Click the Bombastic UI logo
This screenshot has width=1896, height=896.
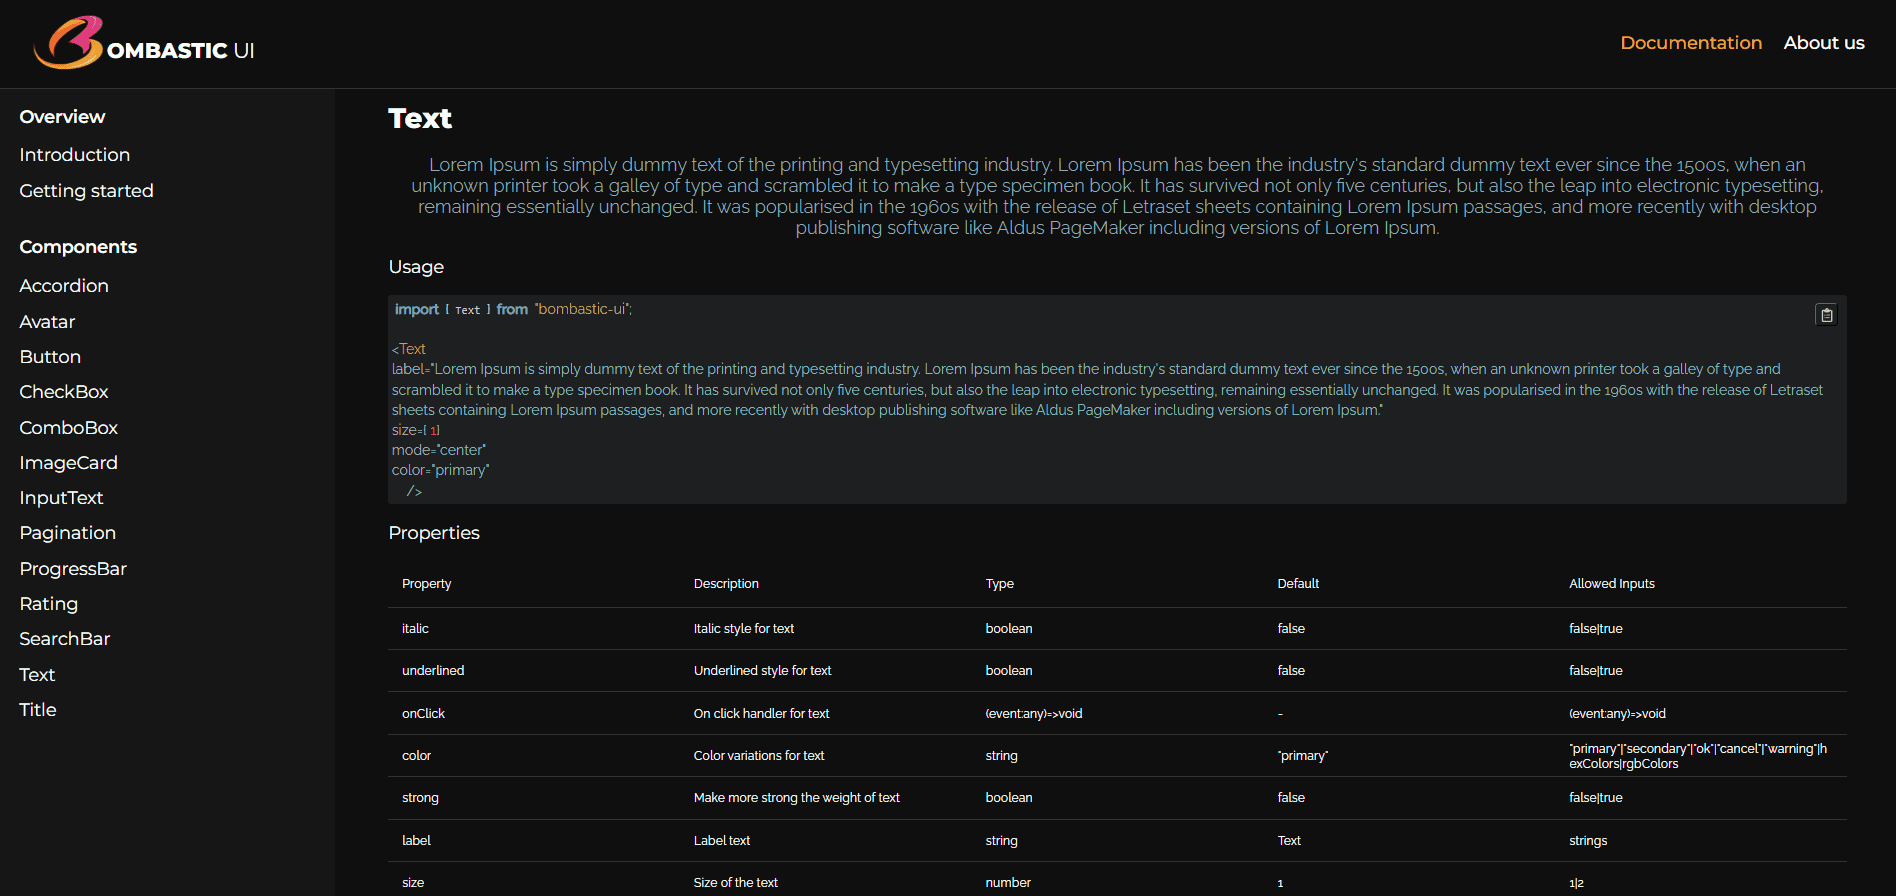145,43
